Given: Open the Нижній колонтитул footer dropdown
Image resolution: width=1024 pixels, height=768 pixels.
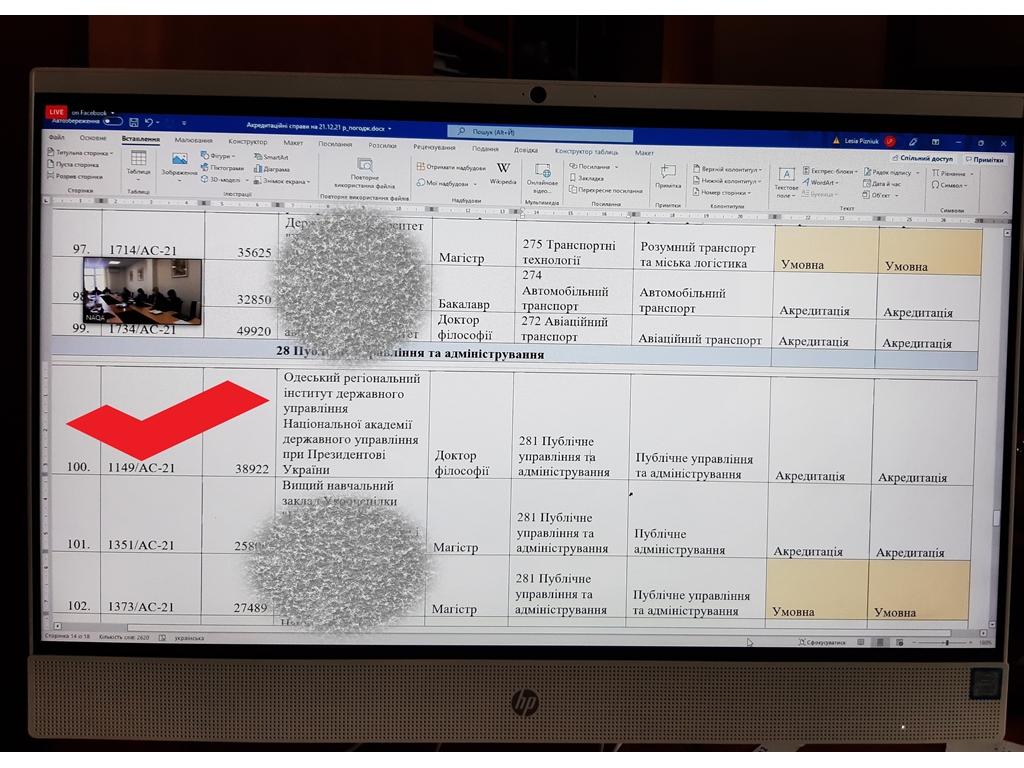Looking at the screenshot, I should pos(727,181).
